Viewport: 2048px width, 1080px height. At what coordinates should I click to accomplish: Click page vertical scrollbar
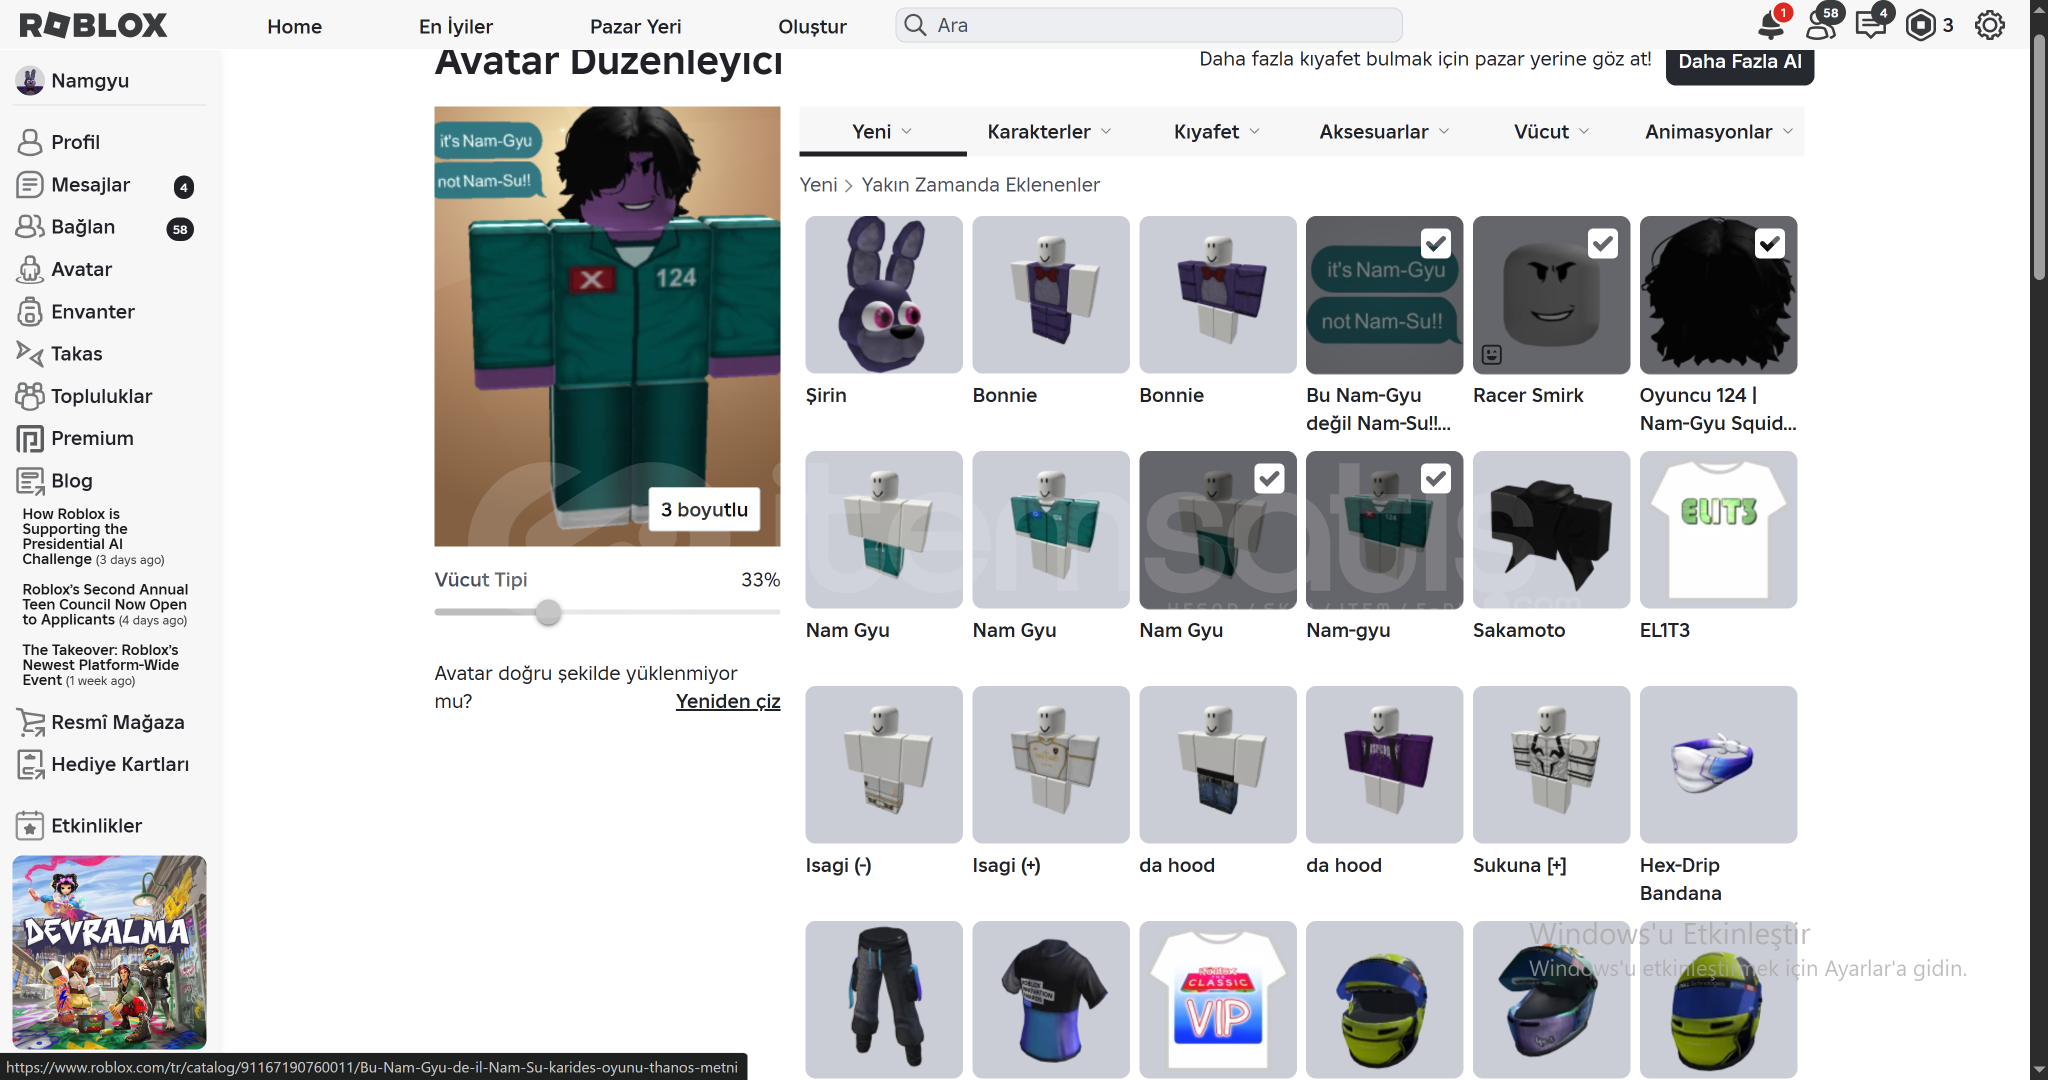coord(2039,158)
